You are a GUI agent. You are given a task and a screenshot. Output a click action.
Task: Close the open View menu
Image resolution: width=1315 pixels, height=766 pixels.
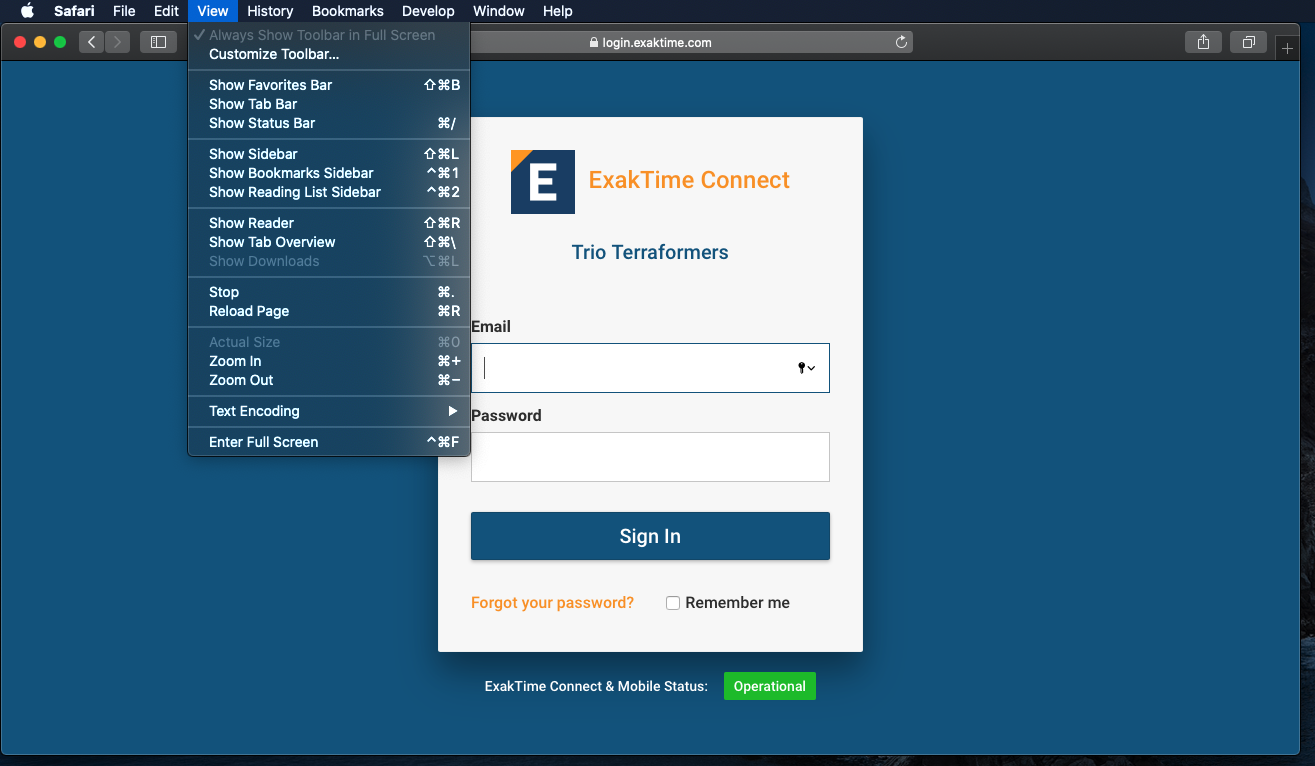pyautogui.click(x=213, y=11)
